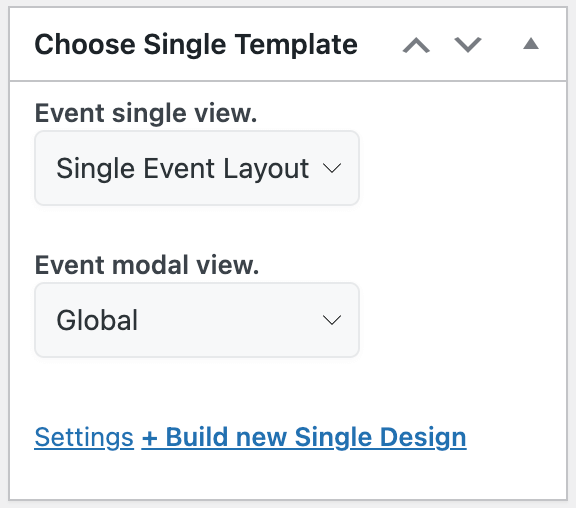Select the downward chevron in the panel header
The image size is (576, 508).
[468, 45]
